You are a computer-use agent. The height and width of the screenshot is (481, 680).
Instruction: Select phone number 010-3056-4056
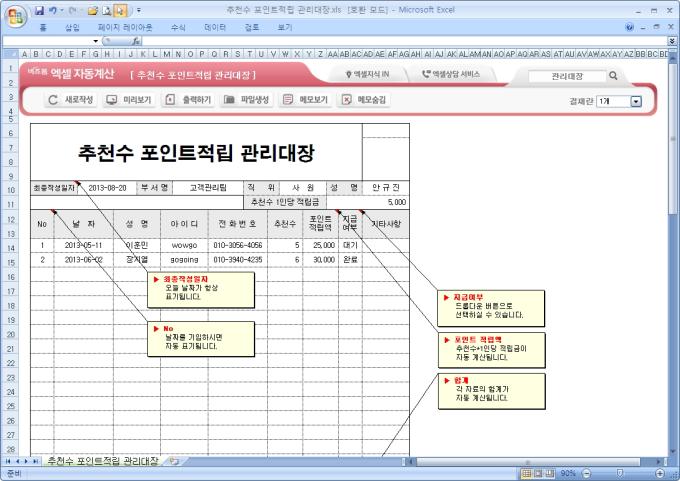coord(238,245)
